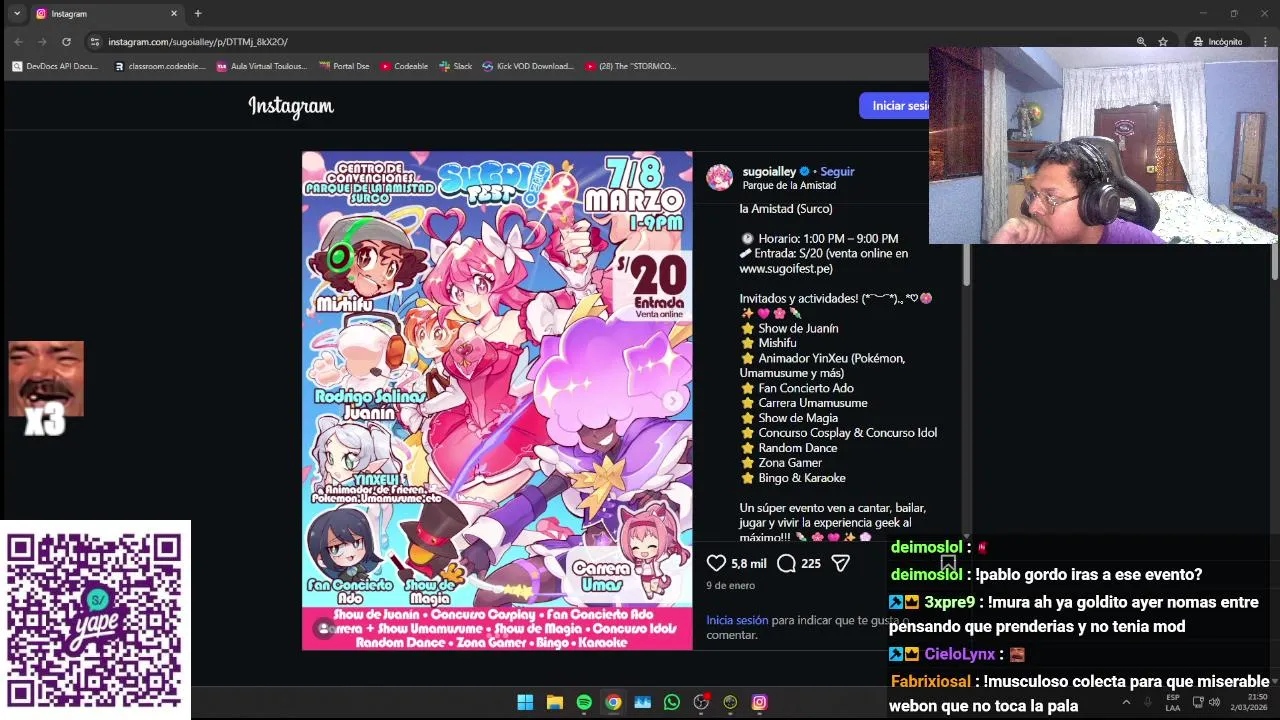Open the tab search dropdown arrow

point(17,13)
